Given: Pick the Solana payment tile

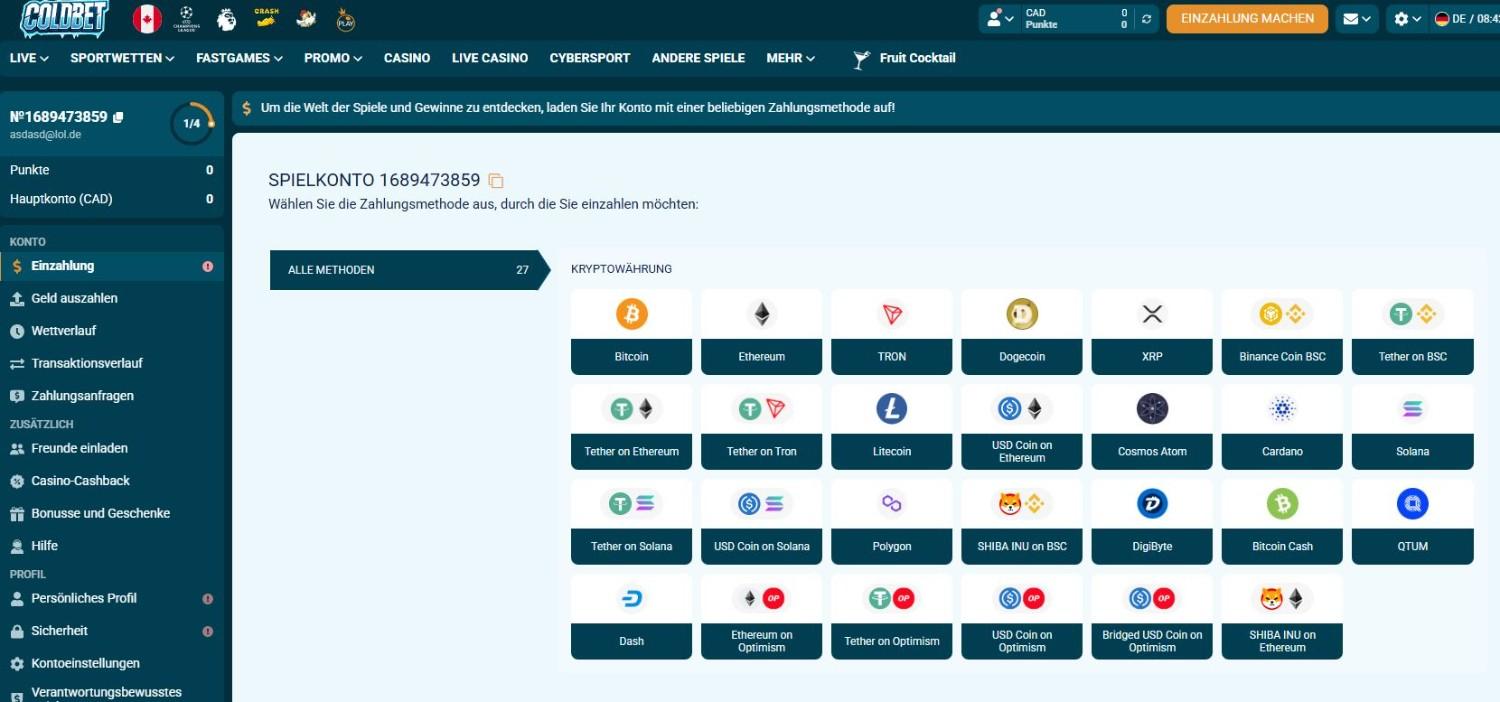Looking at the screenshot, I should [x=1412, y=427].
